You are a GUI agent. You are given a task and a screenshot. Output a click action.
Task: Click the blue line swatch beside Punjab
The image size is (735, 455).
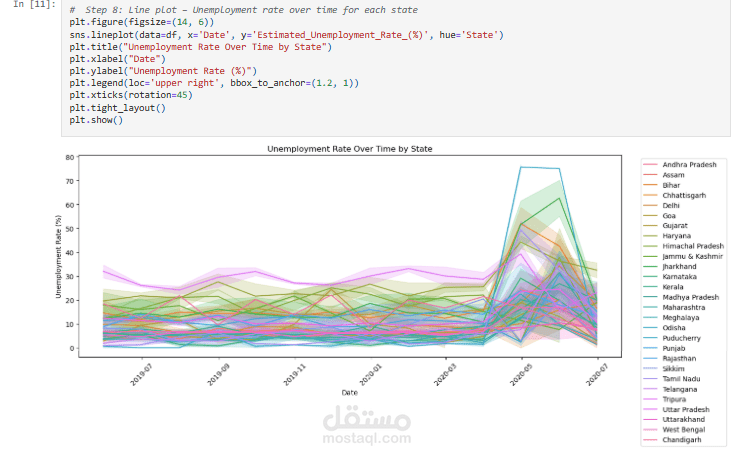click(x=650, y=348)
